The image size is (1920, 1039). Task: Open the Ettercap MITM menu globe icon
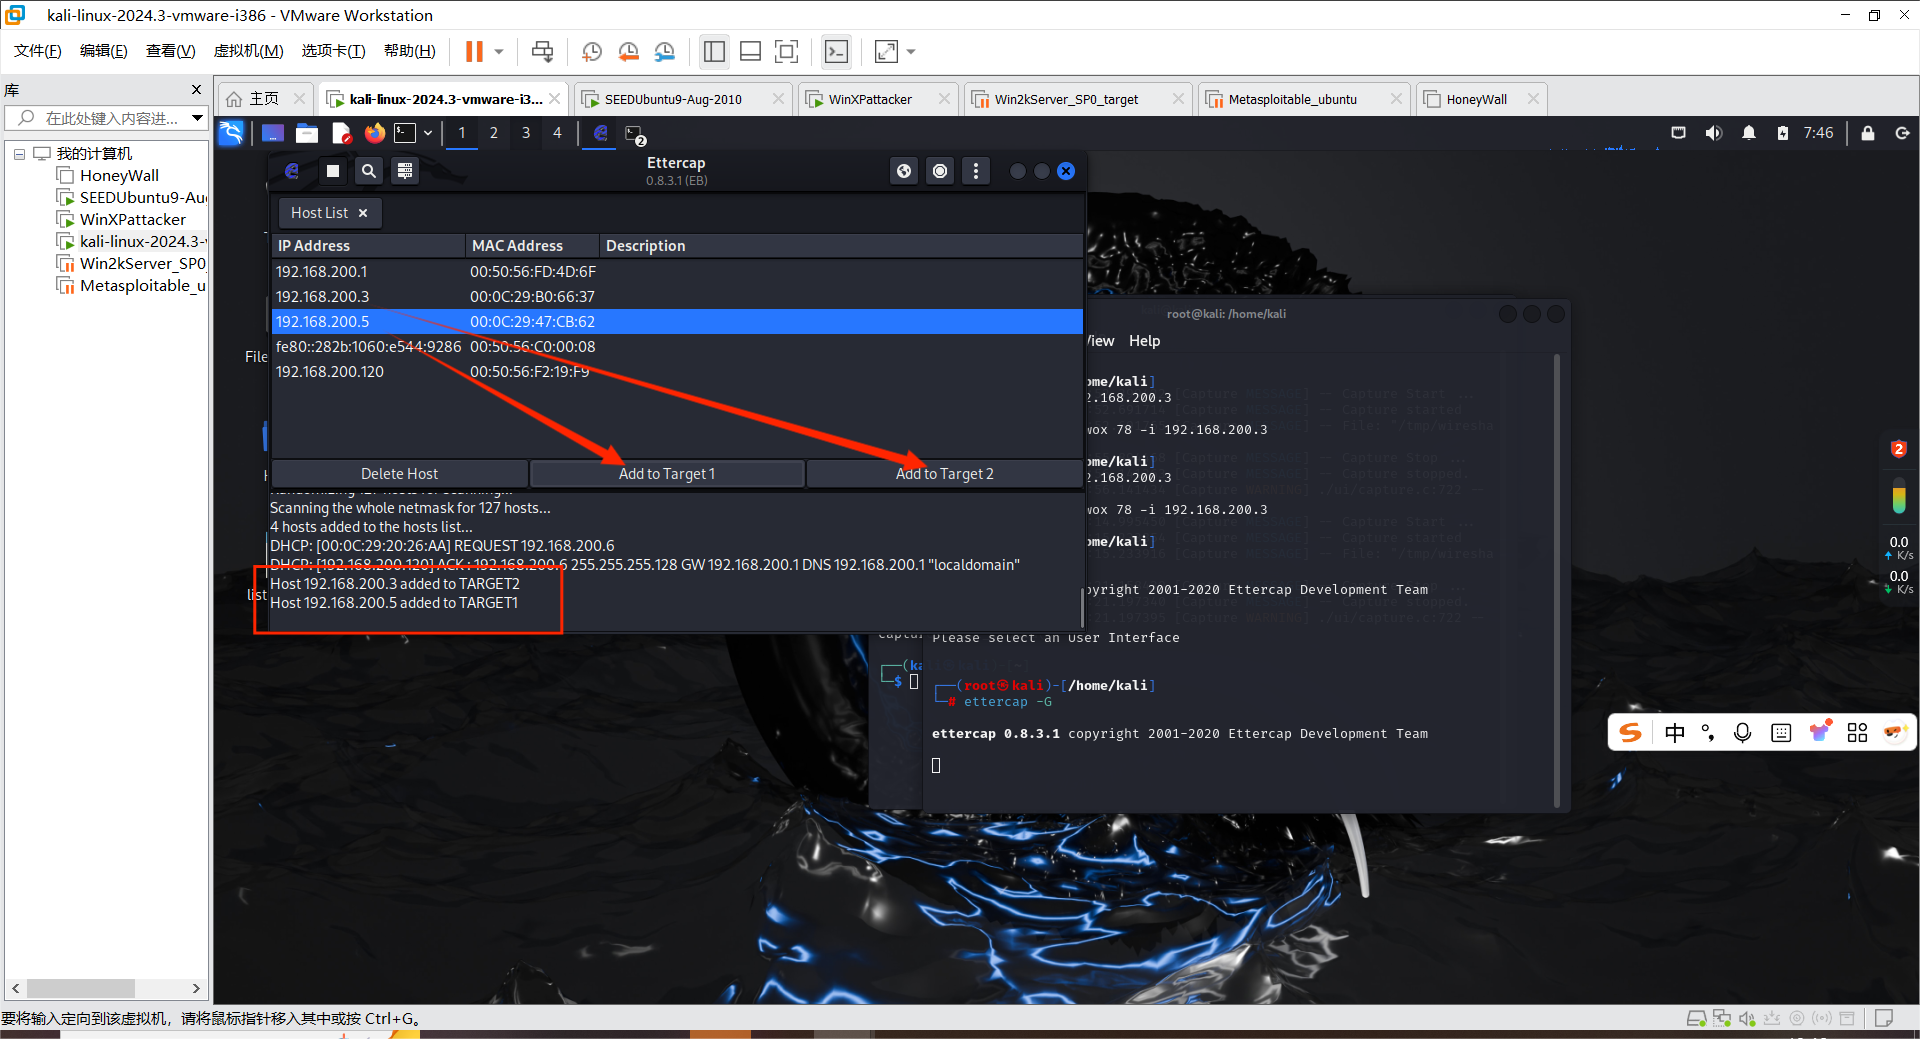click(x=904, y=171)
